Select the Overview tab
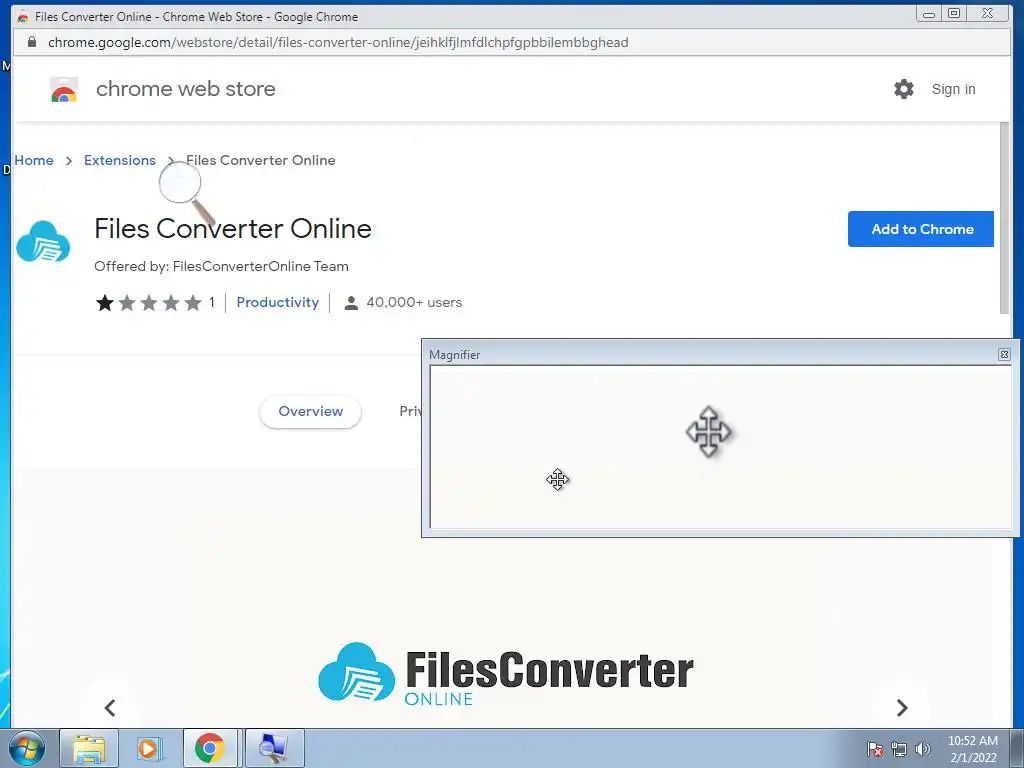Screen dimensions: 1024x768 [x=310, y=411]
